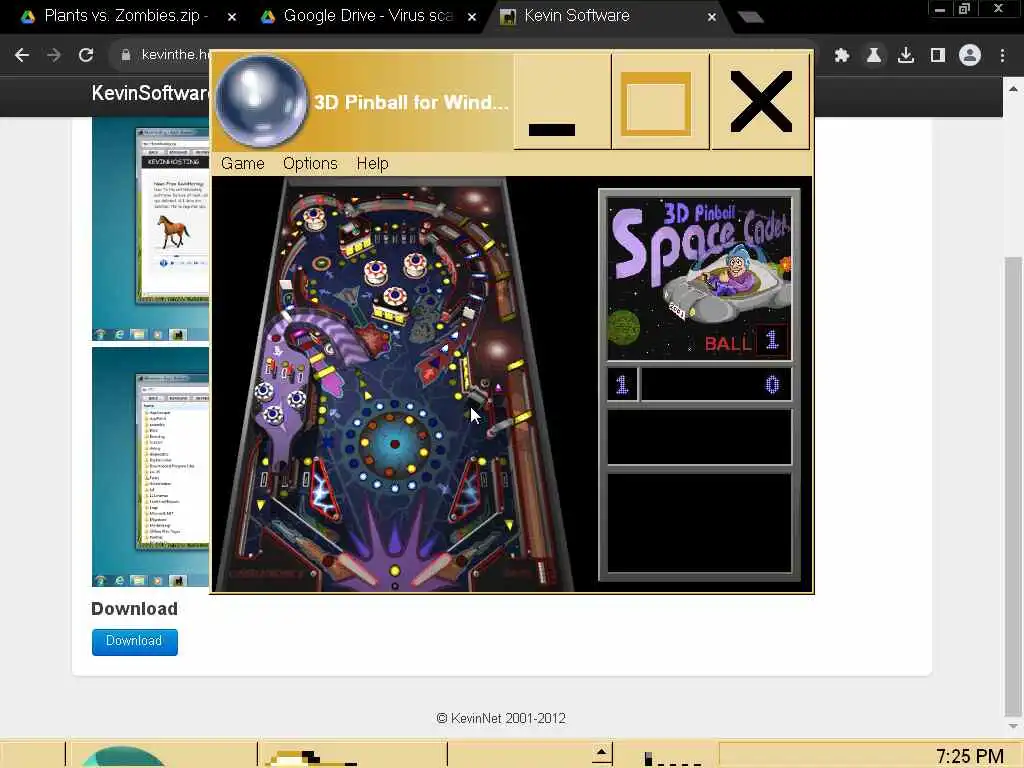Open the Game menu in Pinball
The height and width of the screenshot is (768, 1024).
pyautogui.click(x=242, y=163)
